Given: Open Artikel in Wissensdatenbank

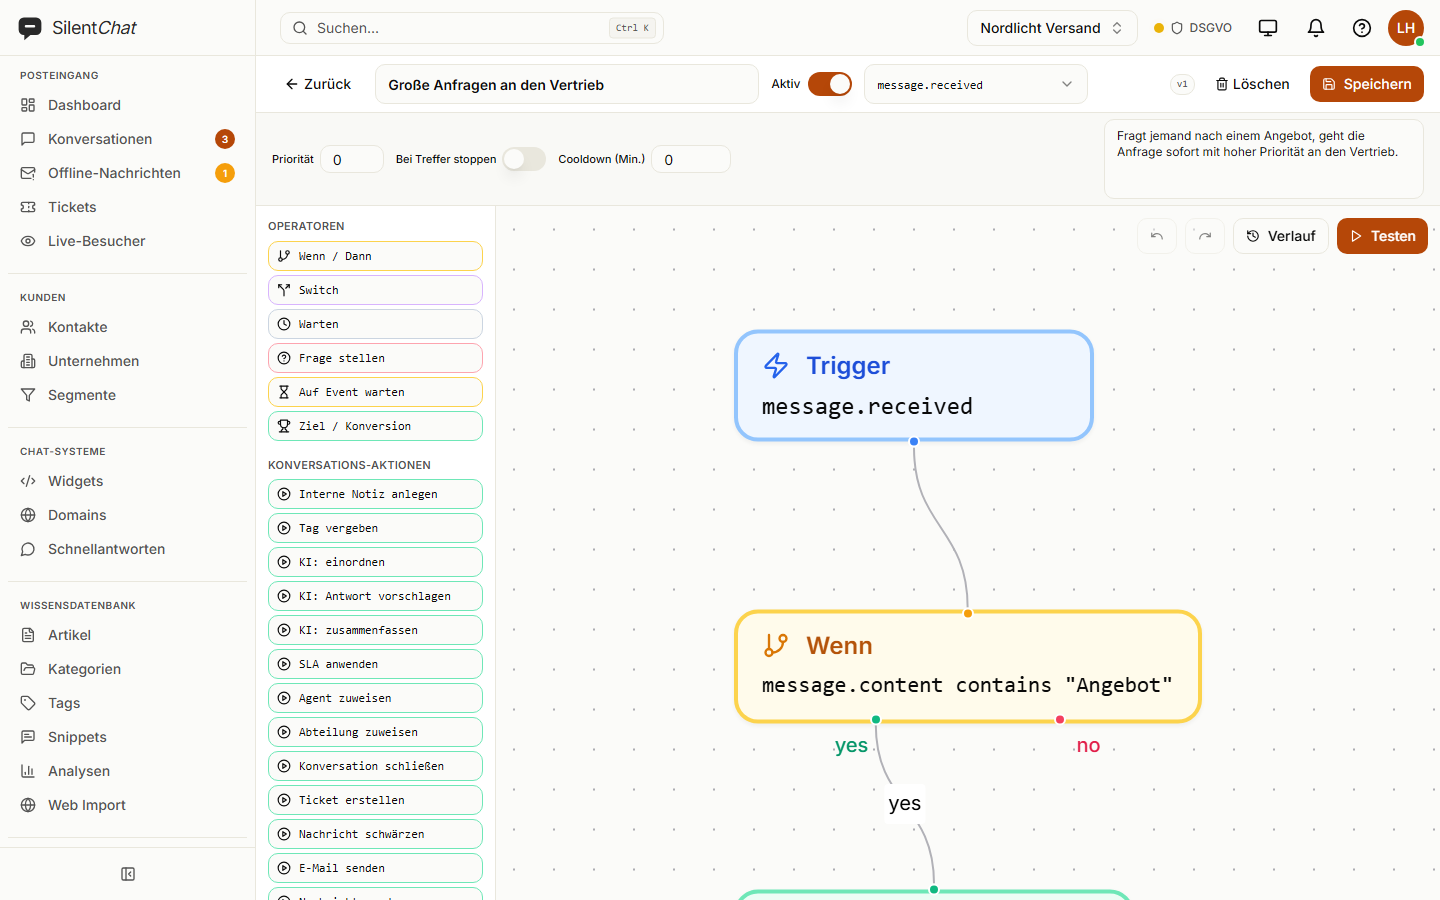Looking at the screenshot, I should coord(127,635).
